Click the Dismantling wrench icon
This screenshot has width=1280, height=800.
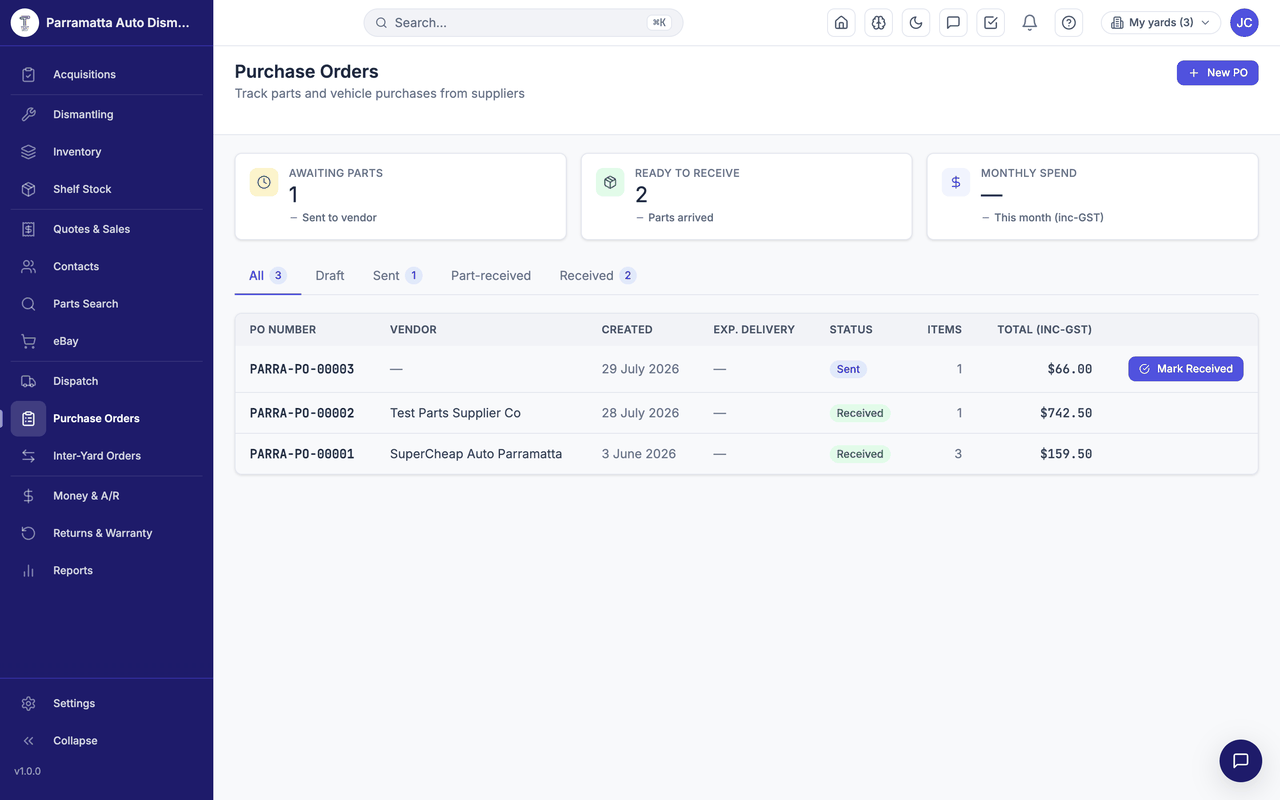28,114
